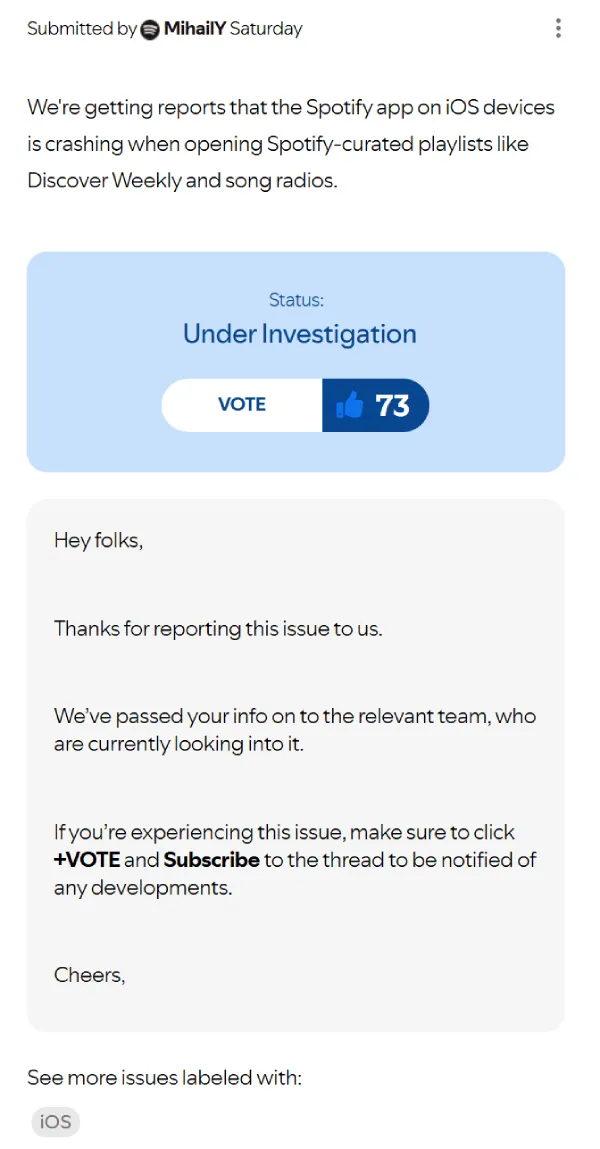
Task: Click the bold +VOTE text in reply
Action: point(87,860)
